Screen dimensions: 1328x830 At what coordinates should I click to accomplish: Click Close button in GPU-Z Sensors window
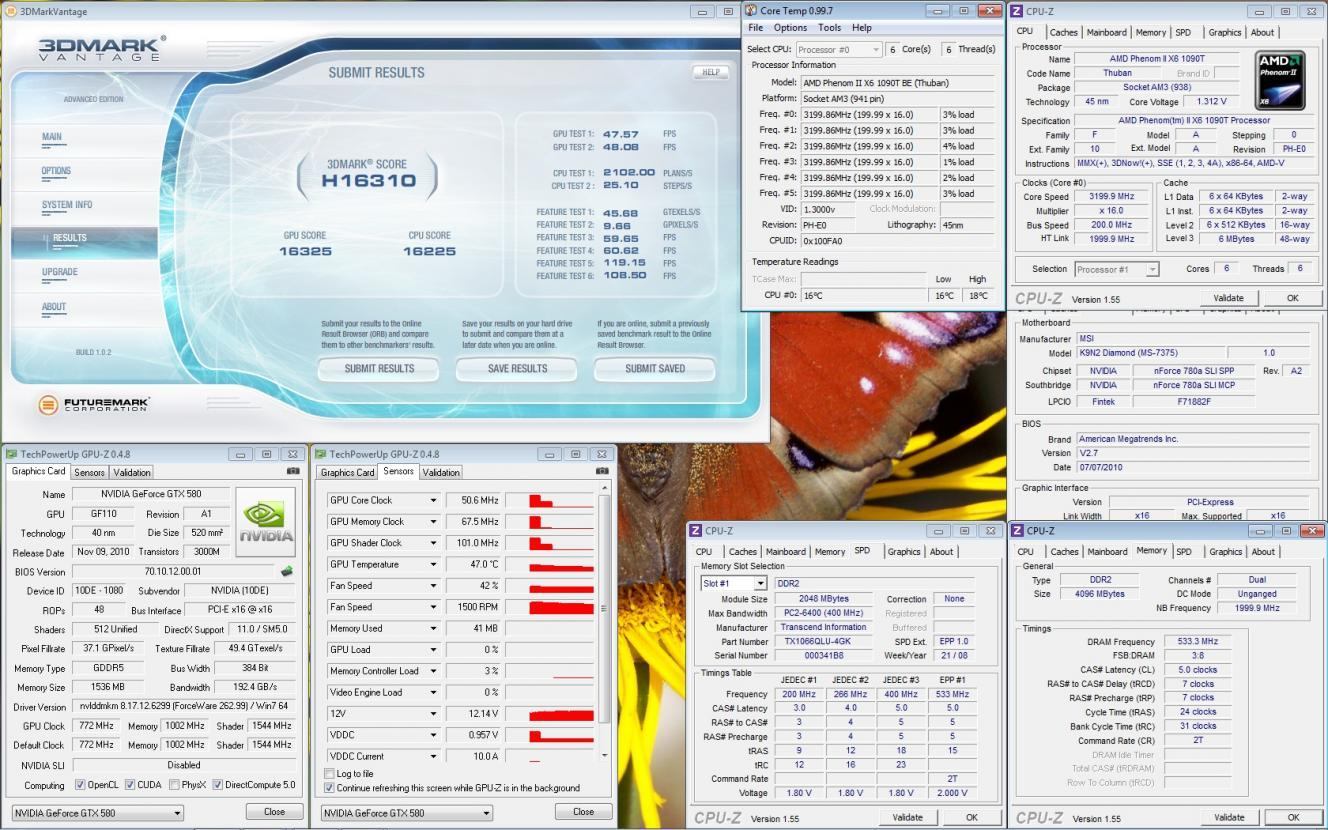coord(583,812)
